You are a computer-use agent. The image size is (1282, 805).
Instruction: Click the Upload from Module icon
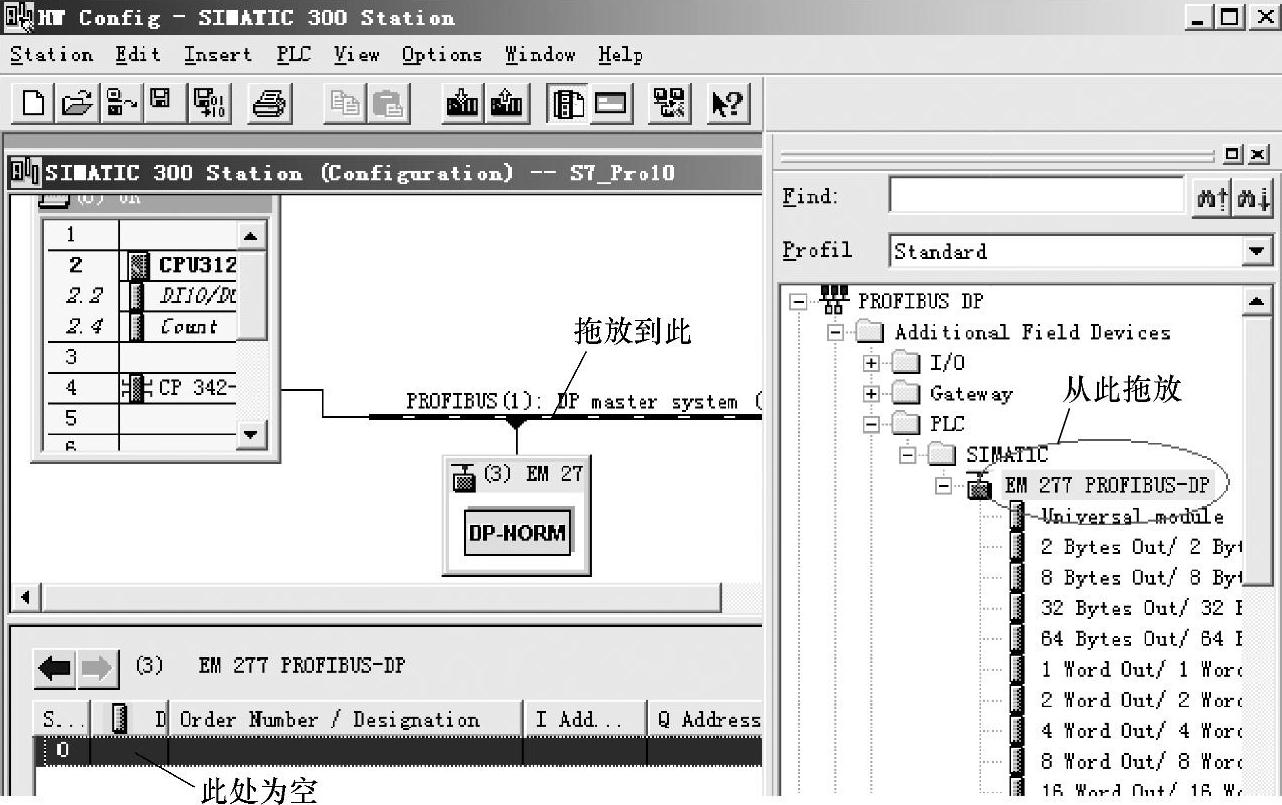coord(508,103)
